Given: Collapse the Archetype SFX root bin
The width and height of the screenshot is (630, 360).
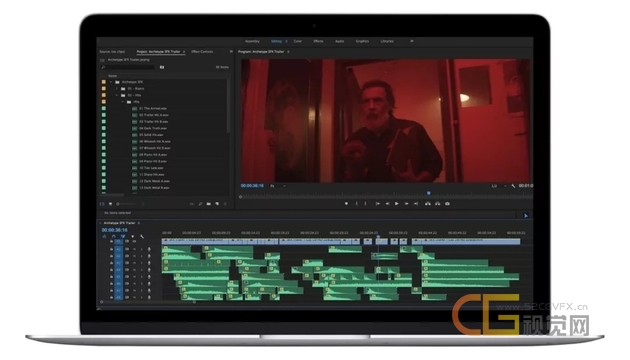Looking at the screenshot, I should (x=111, y=82).
